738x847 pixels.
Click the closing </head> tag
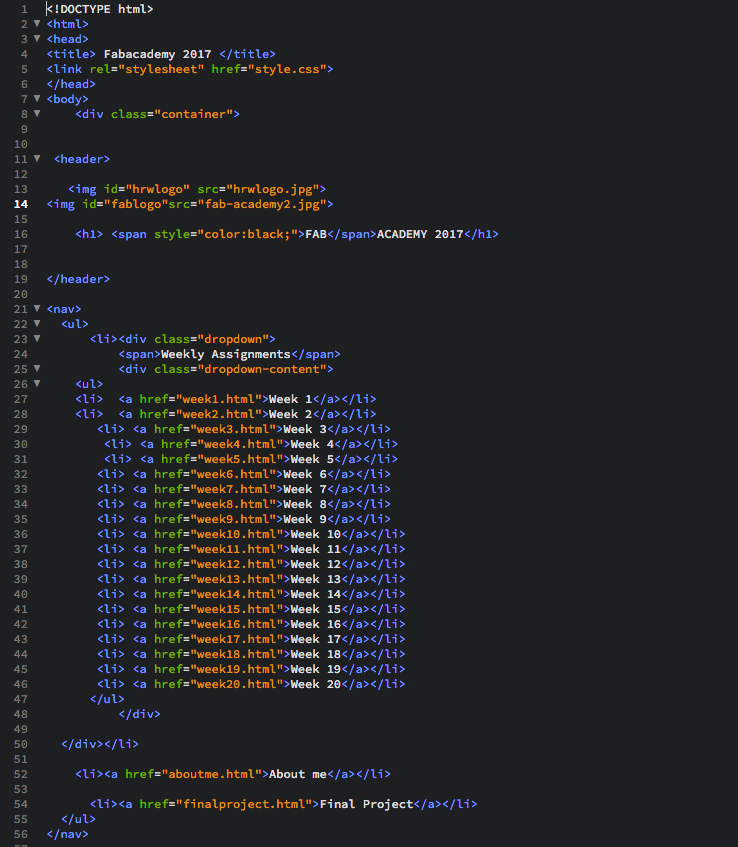71,84
